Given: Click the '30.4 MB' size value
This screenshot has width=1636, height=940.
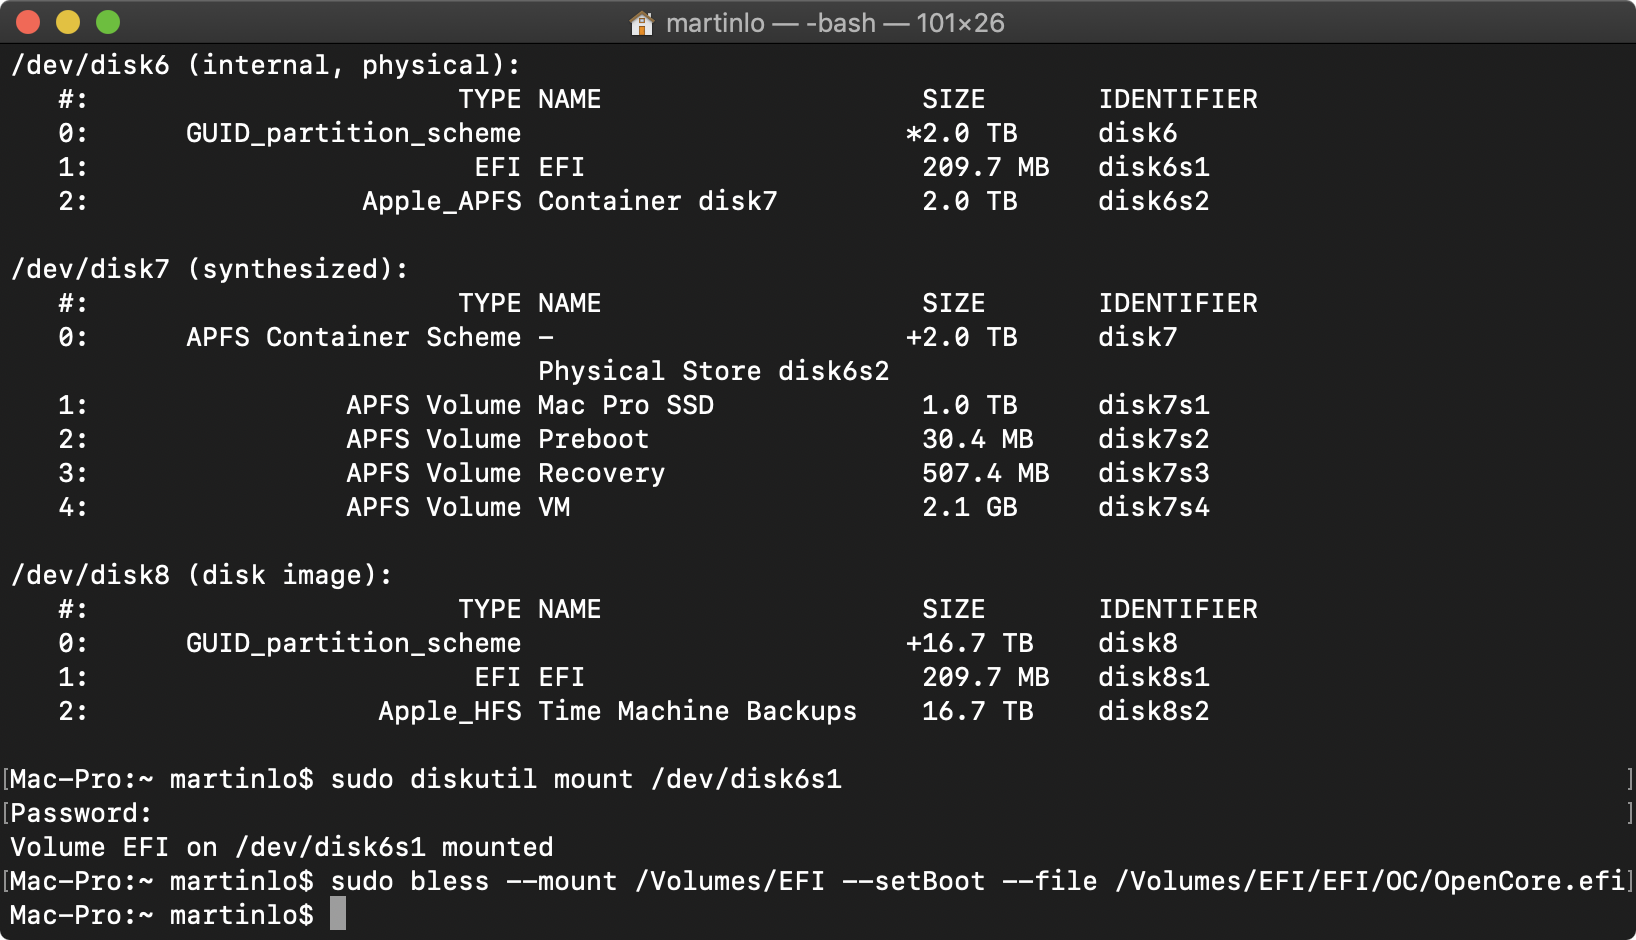Looking at the screenshot, I should tap(978, 439).
